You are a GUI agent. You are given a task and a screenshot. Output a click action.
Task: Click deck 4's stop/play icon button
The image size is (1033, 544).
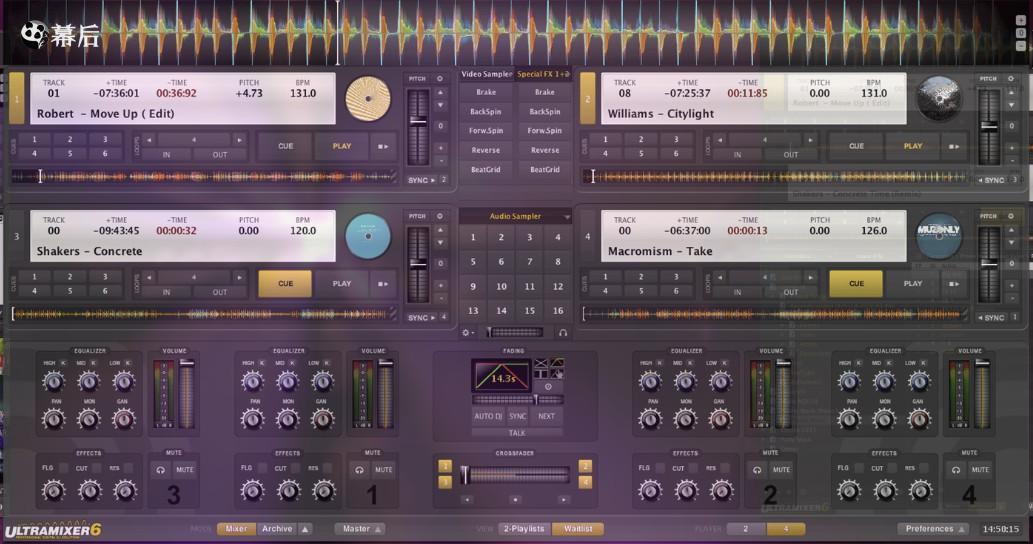click(x=953, y=284)
